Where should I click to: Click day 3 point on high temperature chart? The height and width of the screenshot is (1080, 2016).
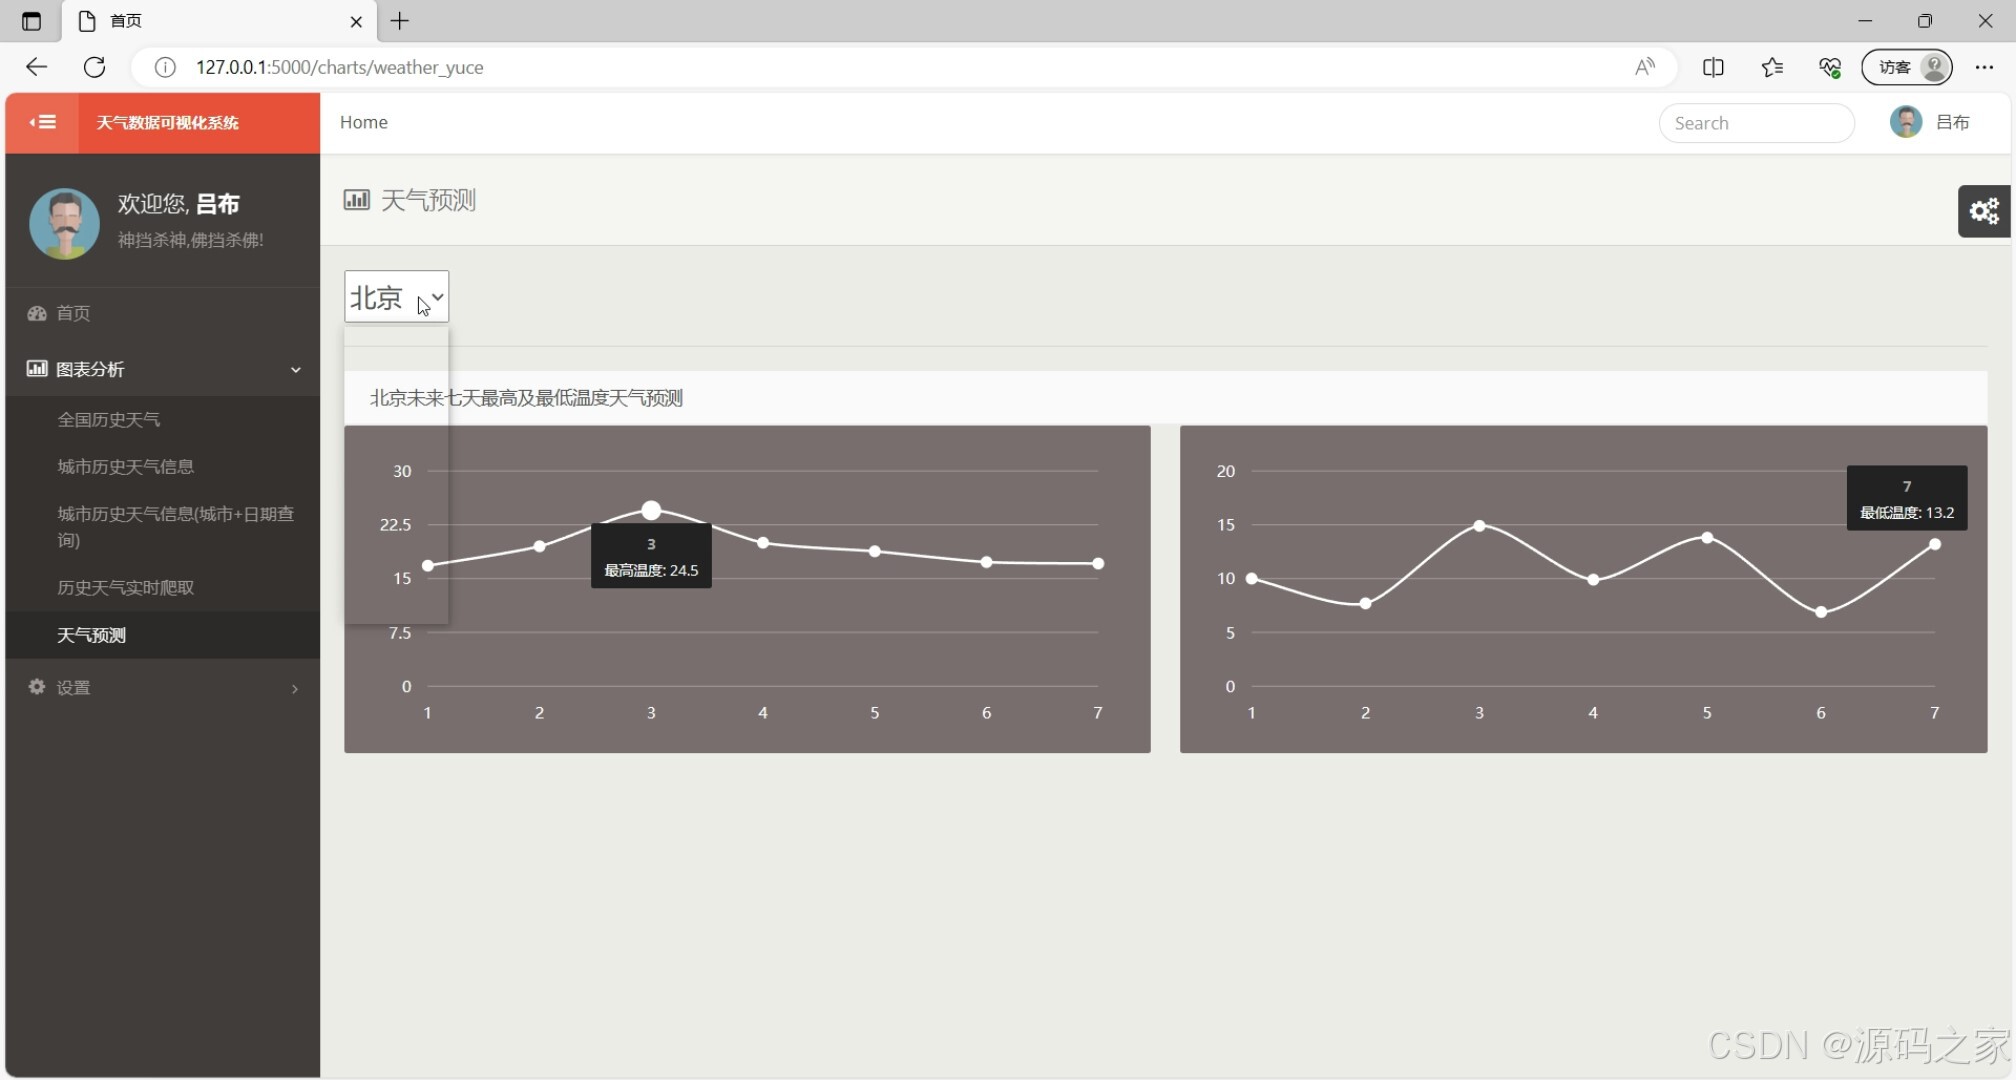[651, 511]
